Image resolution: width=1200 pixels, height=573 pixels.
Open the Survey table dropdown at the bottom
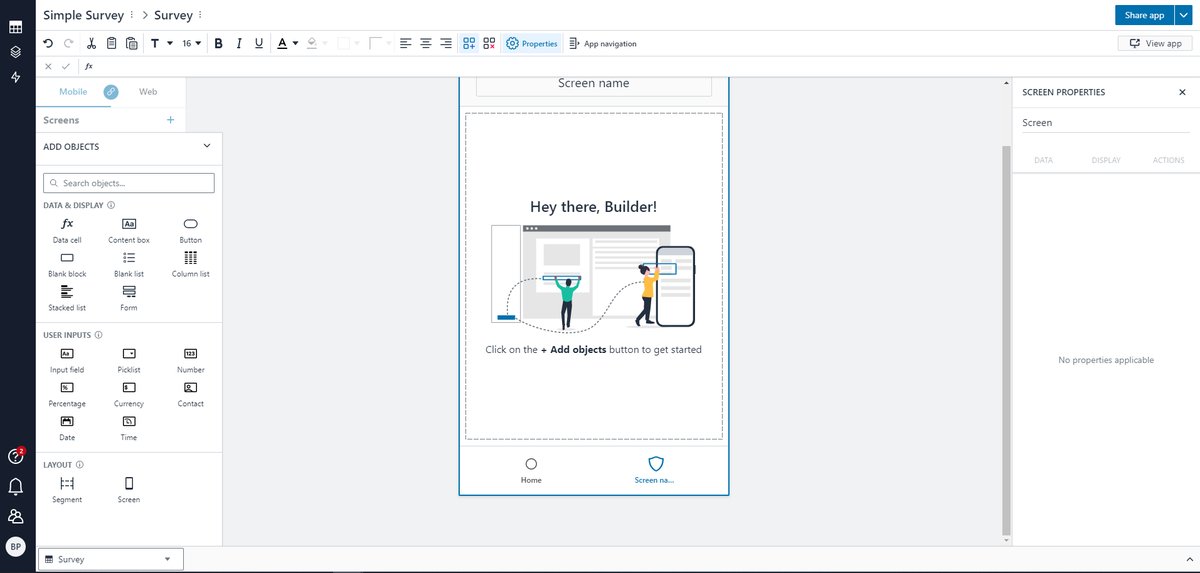pyautogui.click(x=110, y=559)
